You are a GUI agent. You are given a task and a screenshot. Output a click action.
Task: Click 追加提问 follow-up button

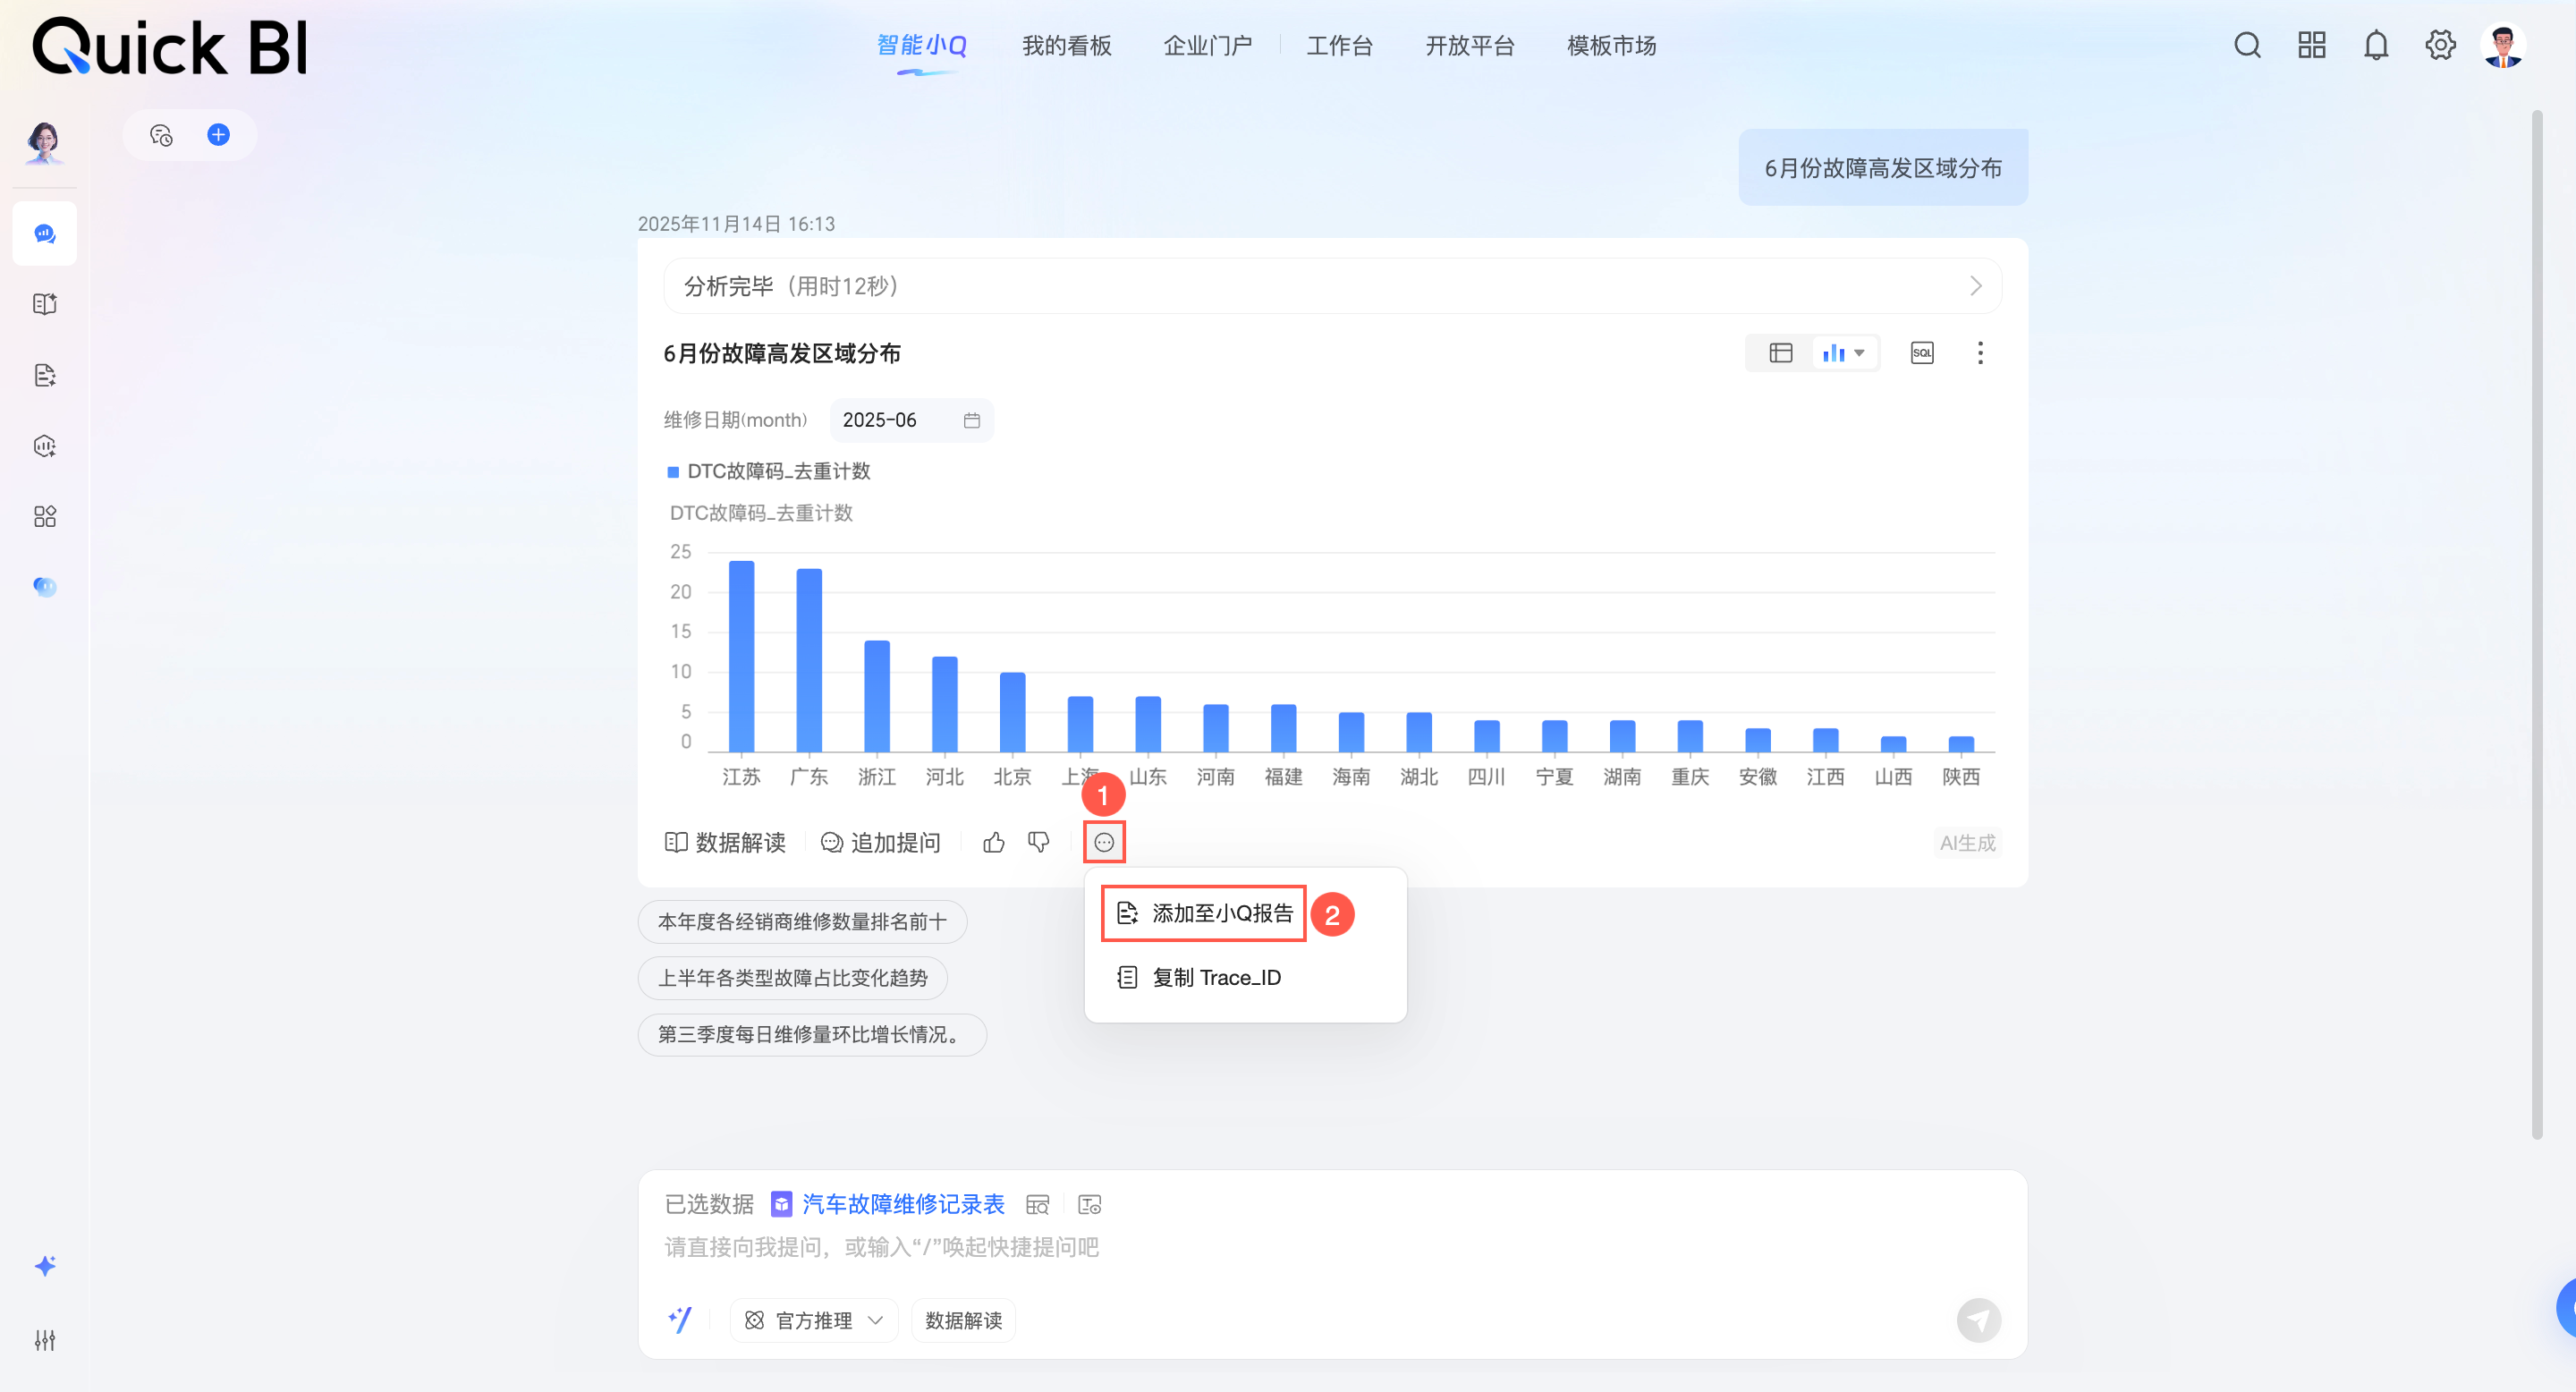pyautogui.click(x=880, y=843)
